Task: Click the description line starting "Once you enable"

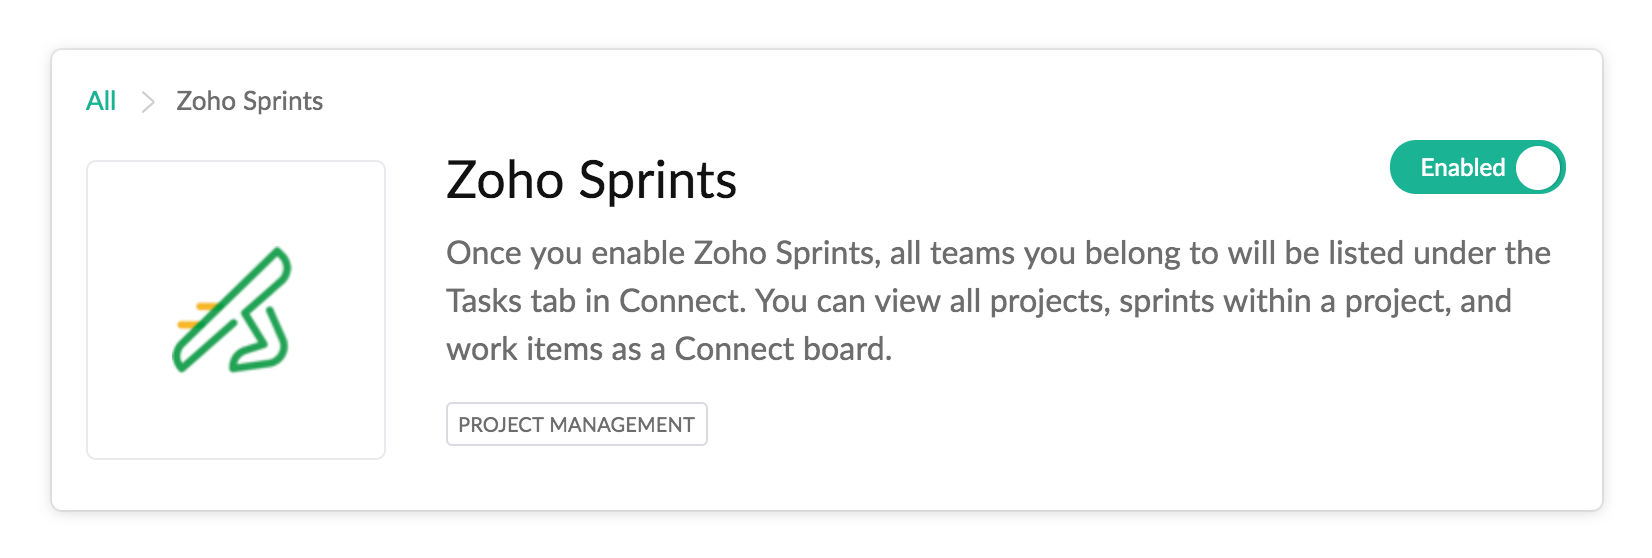Action: pyautogui.click(x=997, y=253)
